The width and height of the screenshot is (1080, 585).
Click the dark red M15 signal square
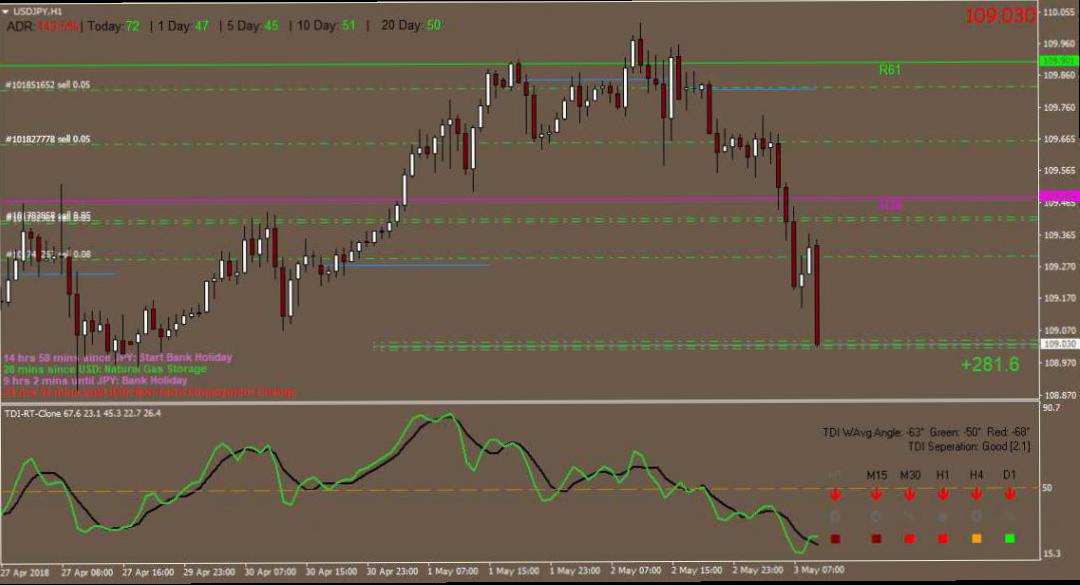(875, 539)
